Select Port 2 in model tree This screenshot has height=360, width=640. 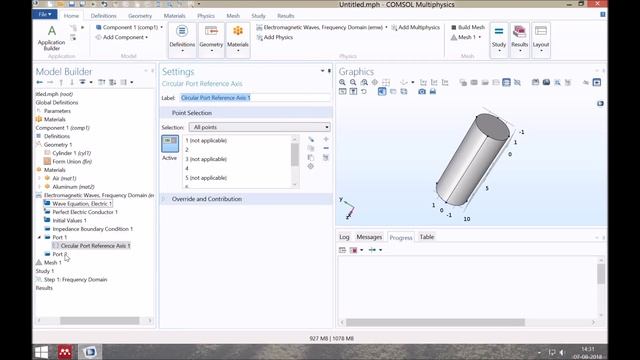[60, 254]
